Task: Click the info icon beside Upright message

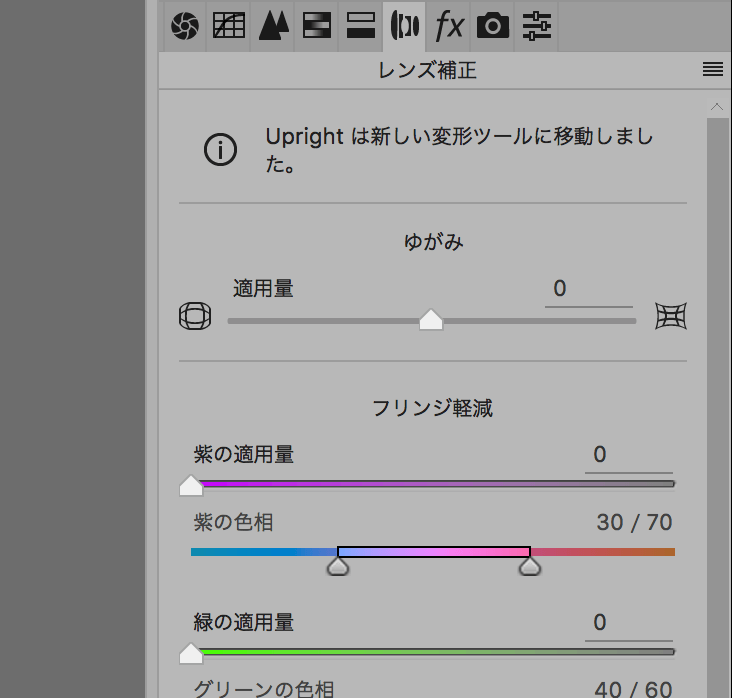Action: 220,150
